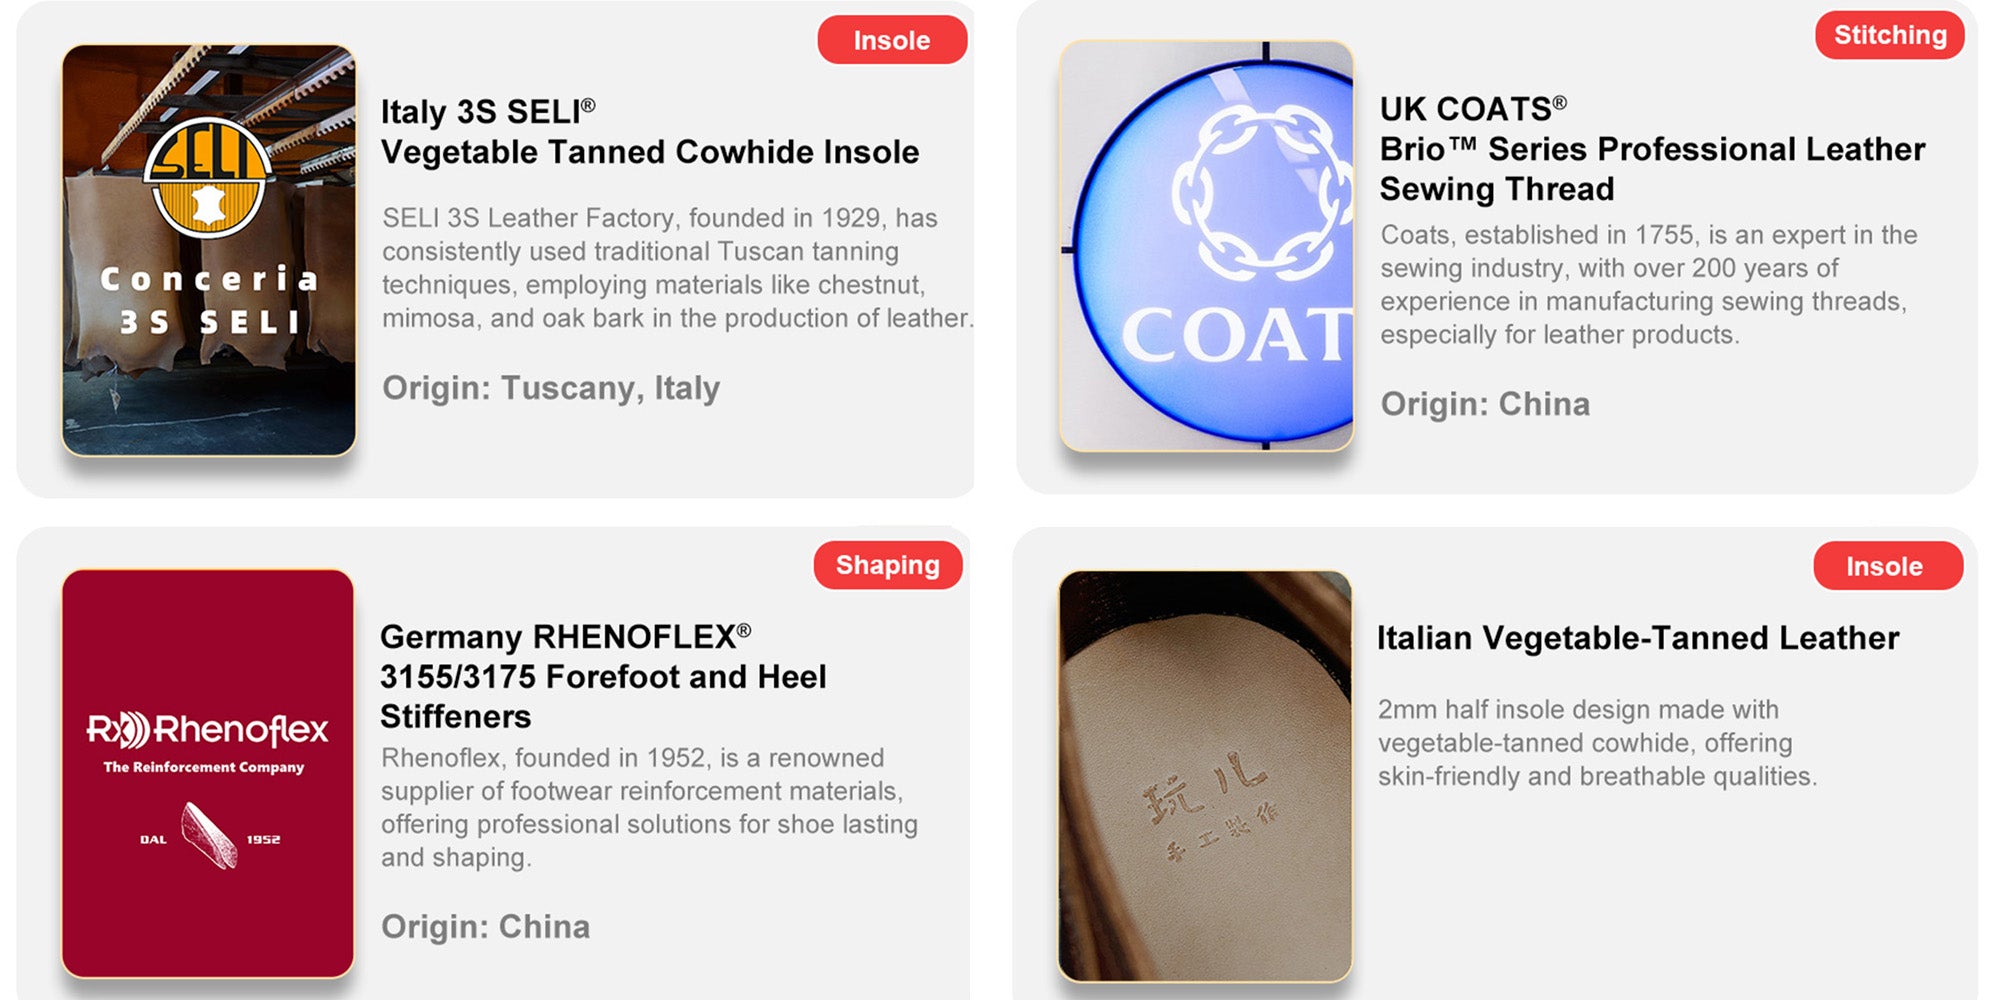
Task: Select the red Rhenoflex brand card image
Action: coord(208,773)
